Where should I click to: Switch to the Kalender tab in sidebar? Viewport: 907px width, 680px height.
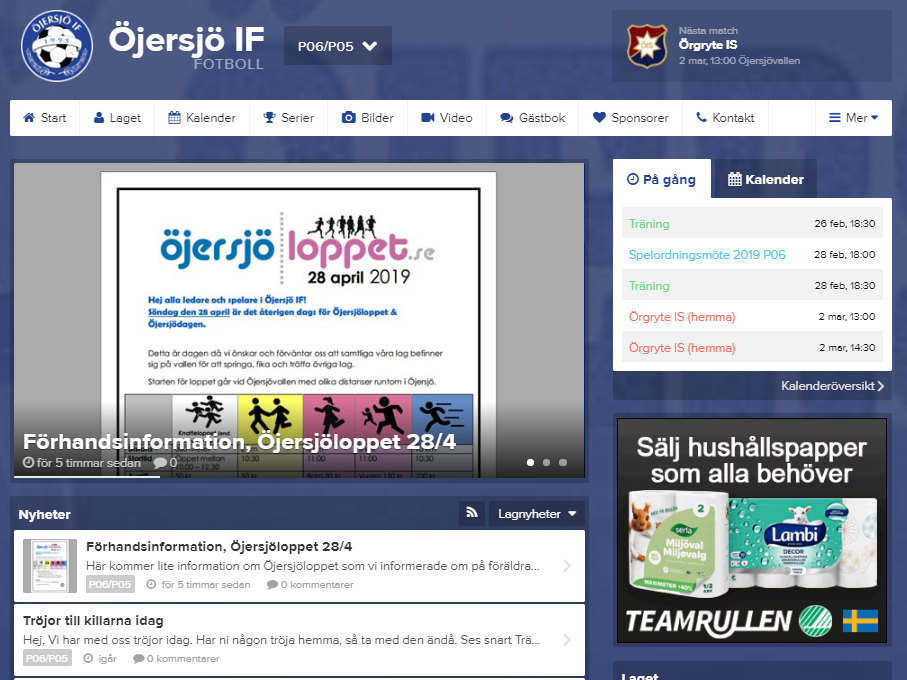(766, 180)
